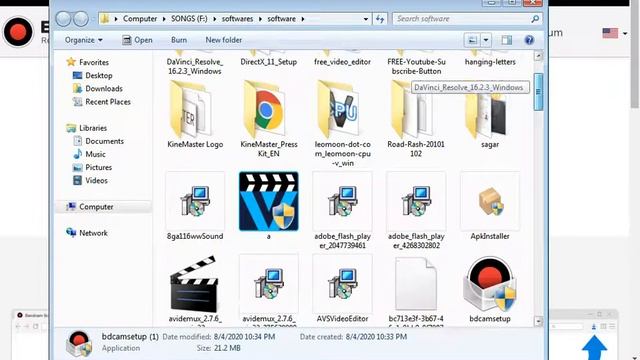Select Favorites in the navigation pane

88,62
